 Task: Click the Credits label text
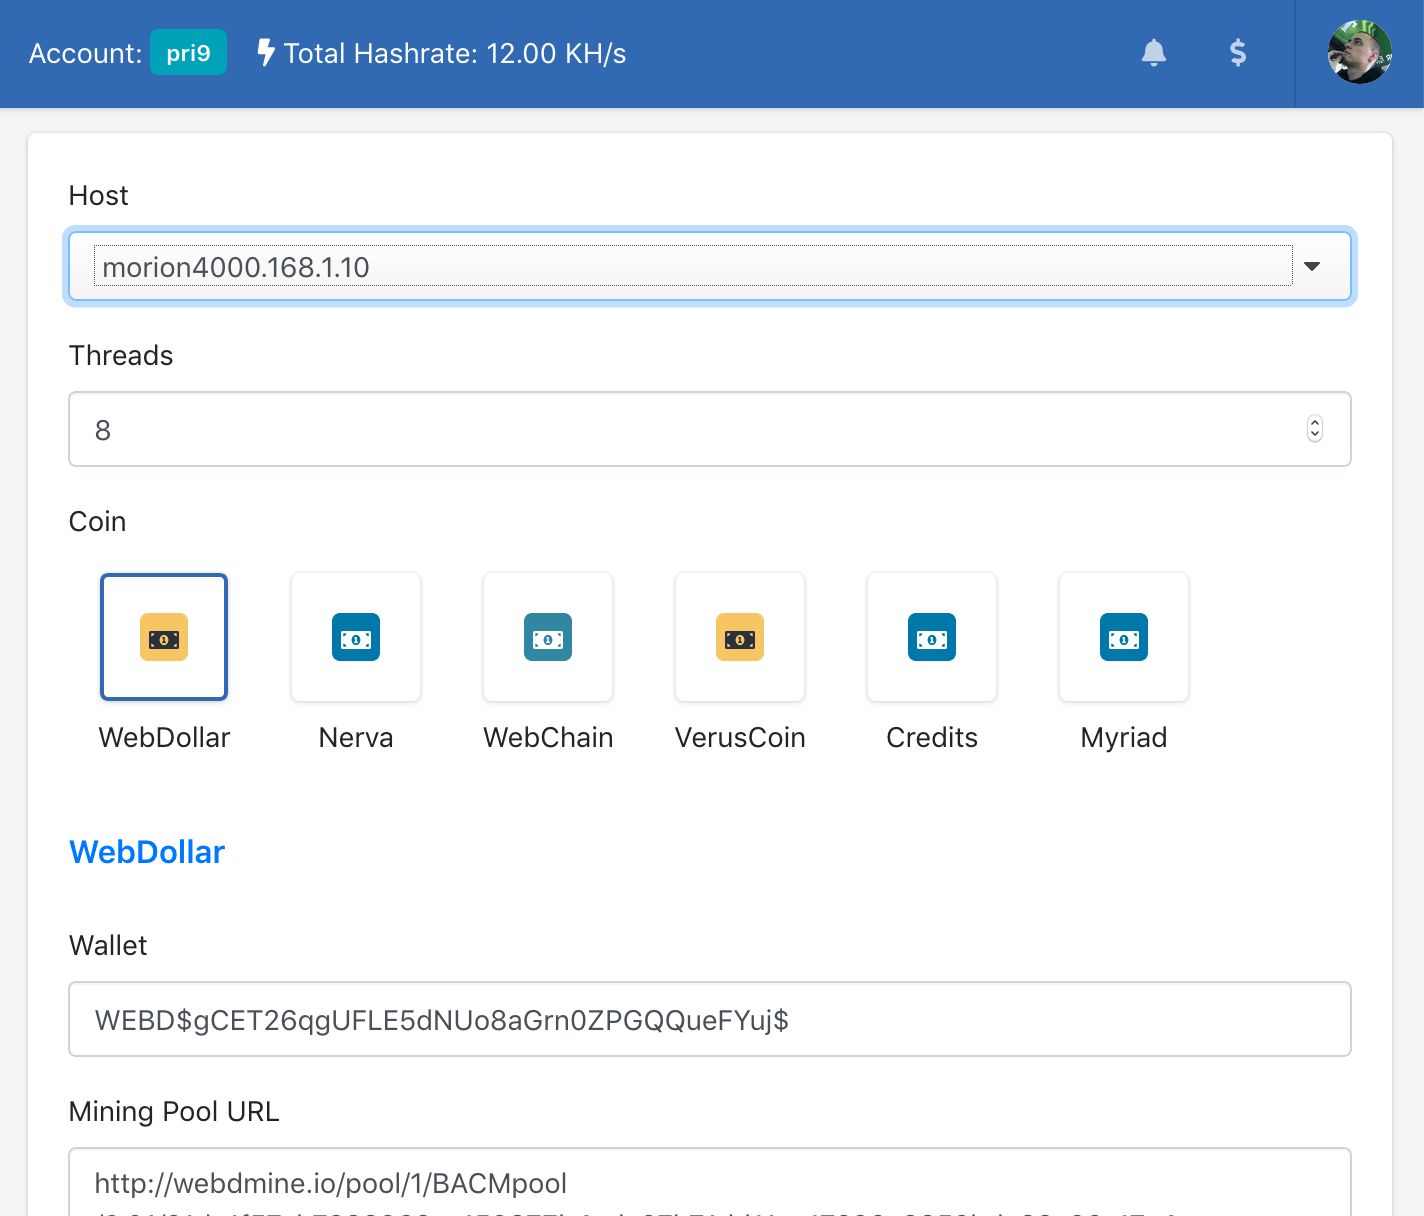[x=932, y=738]
